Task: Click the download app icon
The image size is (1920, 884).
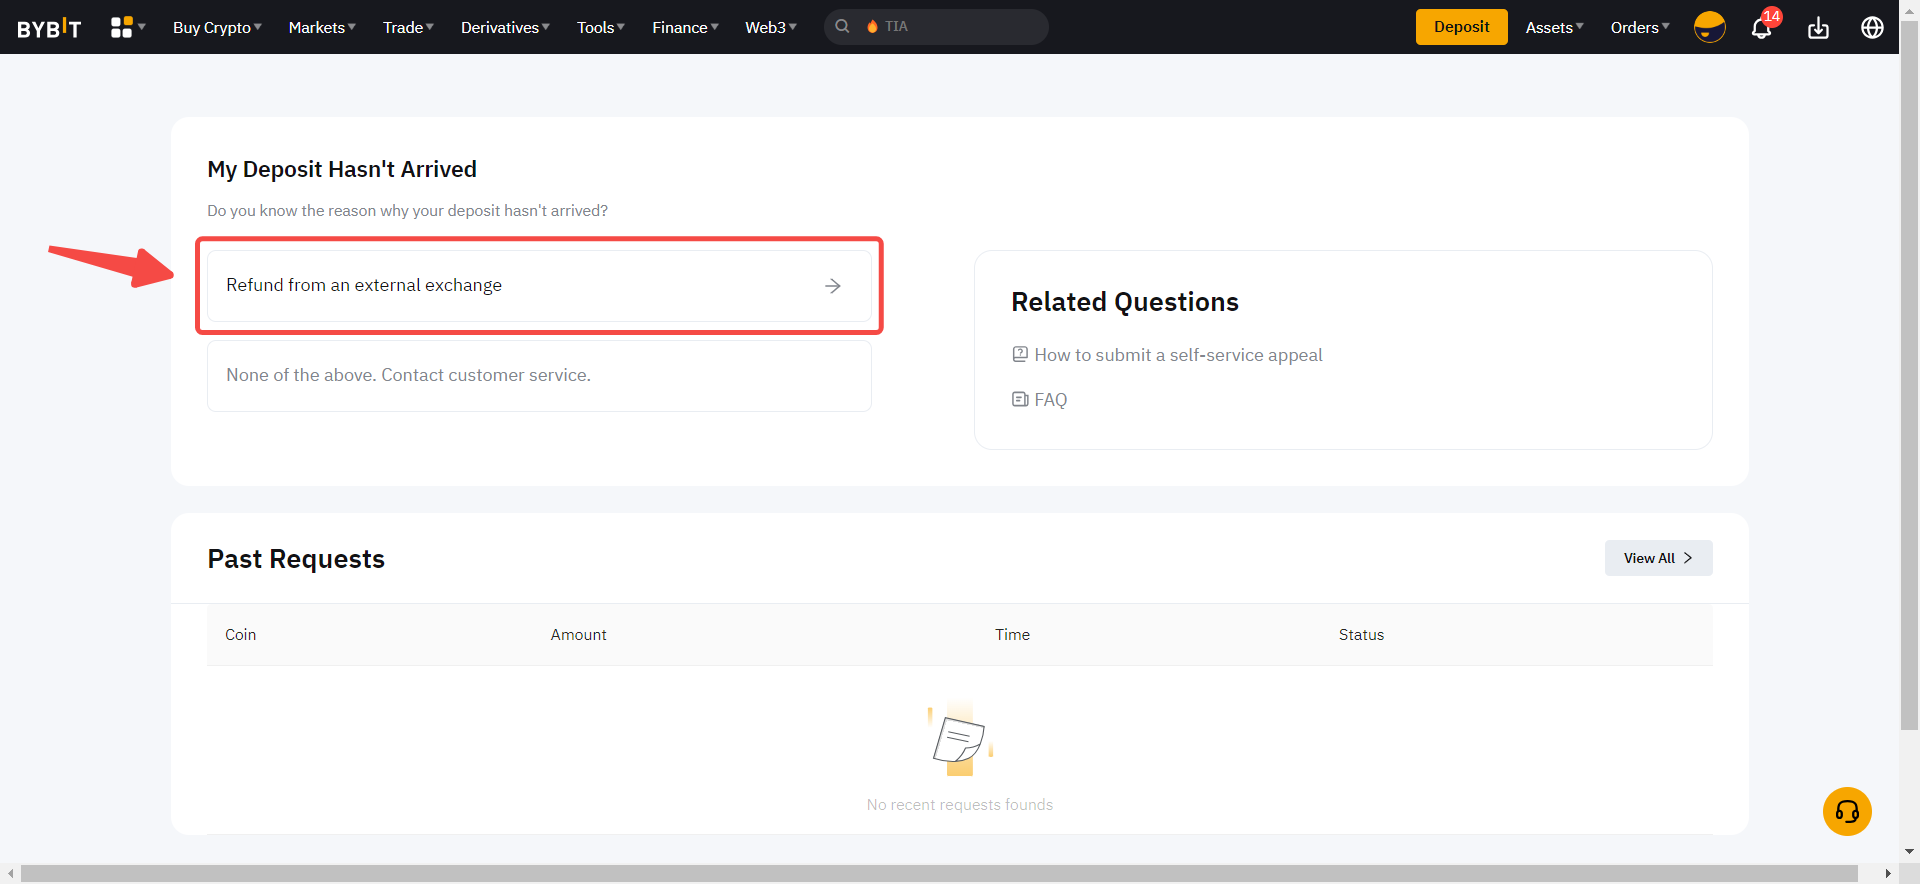Action: (1818, 28)
